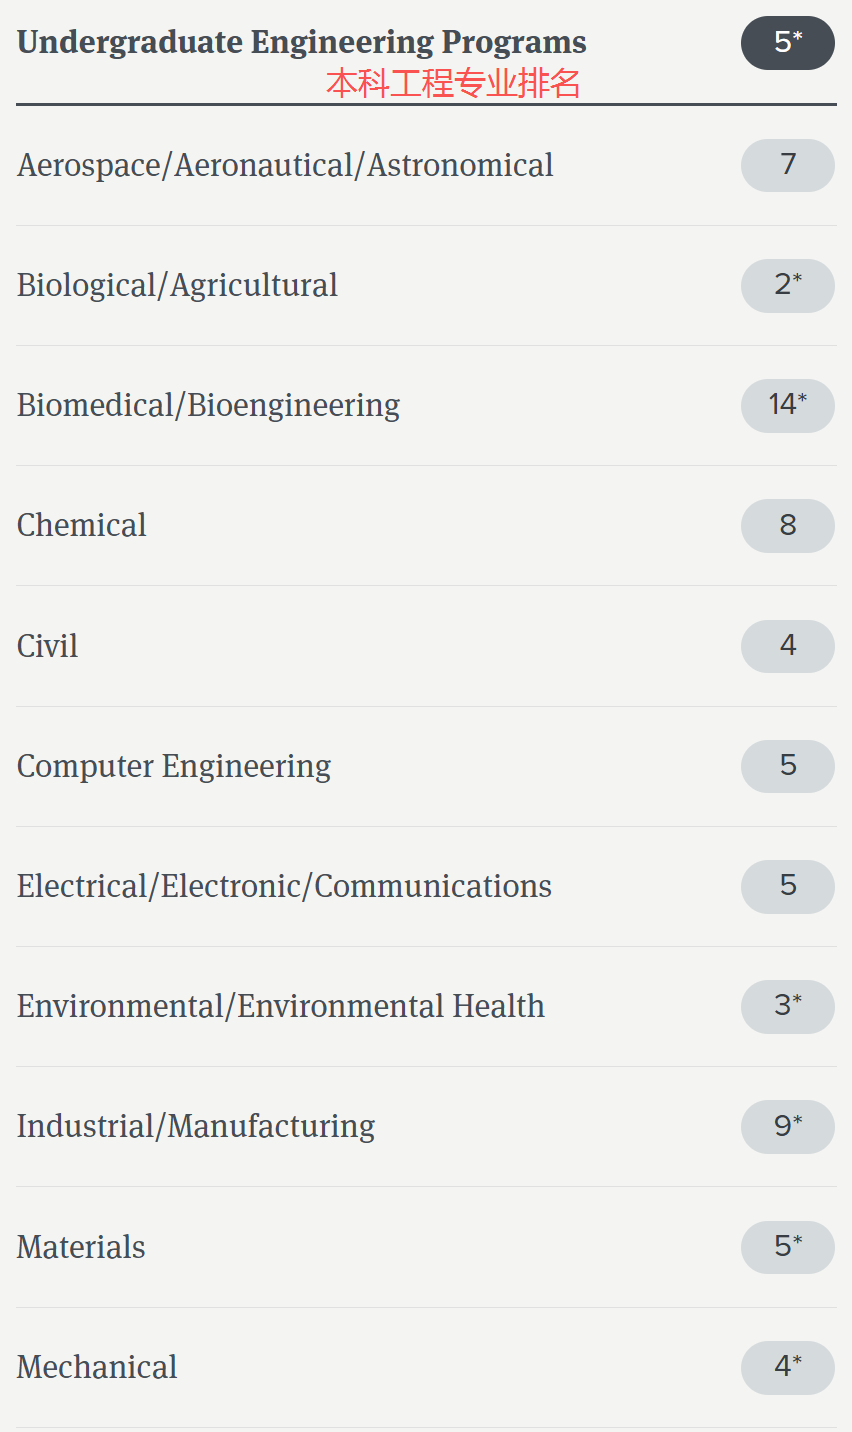Open the Aerospace/Aeronautical/Astronomical ranking
The image size is (852, 1432).
pos(285,165)
